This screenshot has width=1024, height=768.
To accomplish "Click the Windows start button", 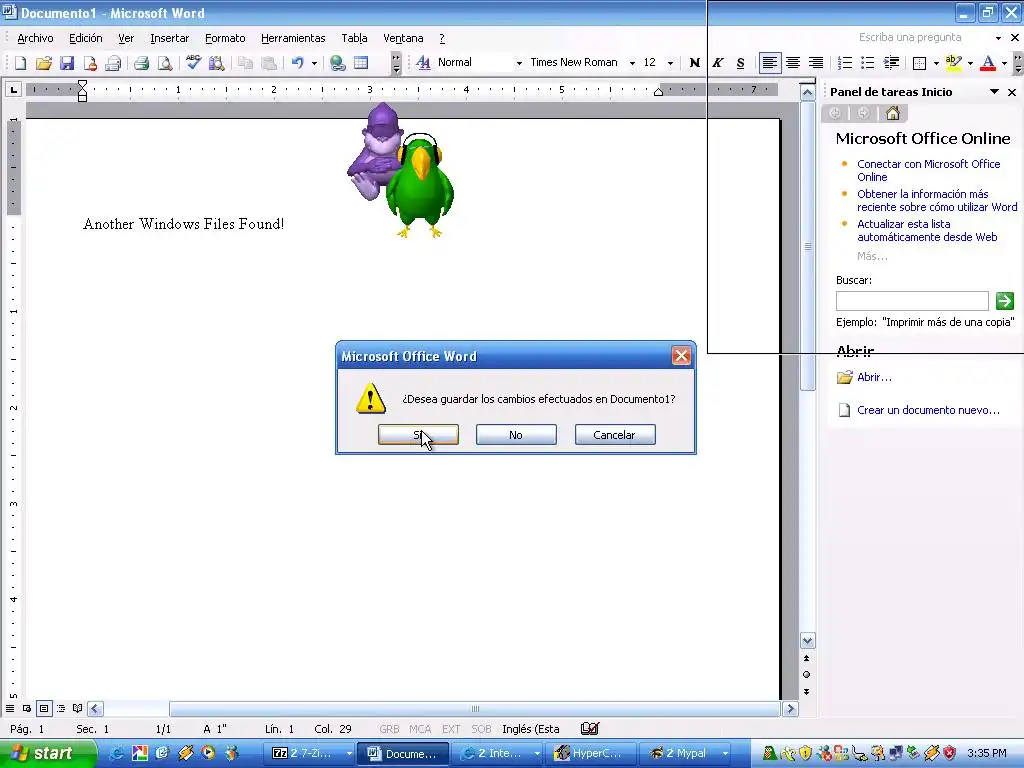I will pos(47,753).
